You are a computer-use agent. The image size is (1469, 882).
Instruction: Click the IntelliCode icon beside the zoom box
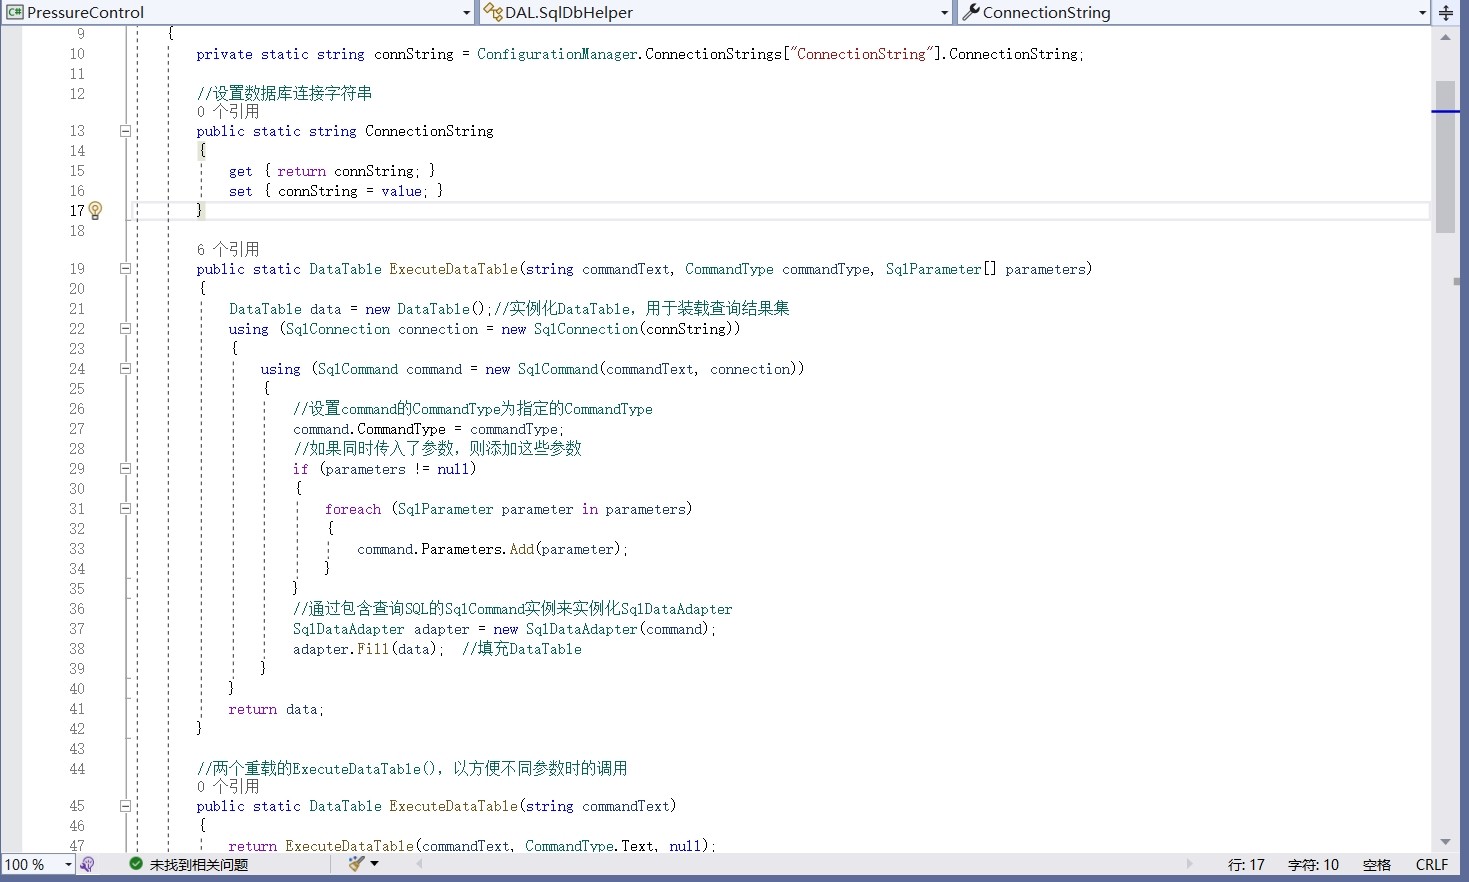88,864
